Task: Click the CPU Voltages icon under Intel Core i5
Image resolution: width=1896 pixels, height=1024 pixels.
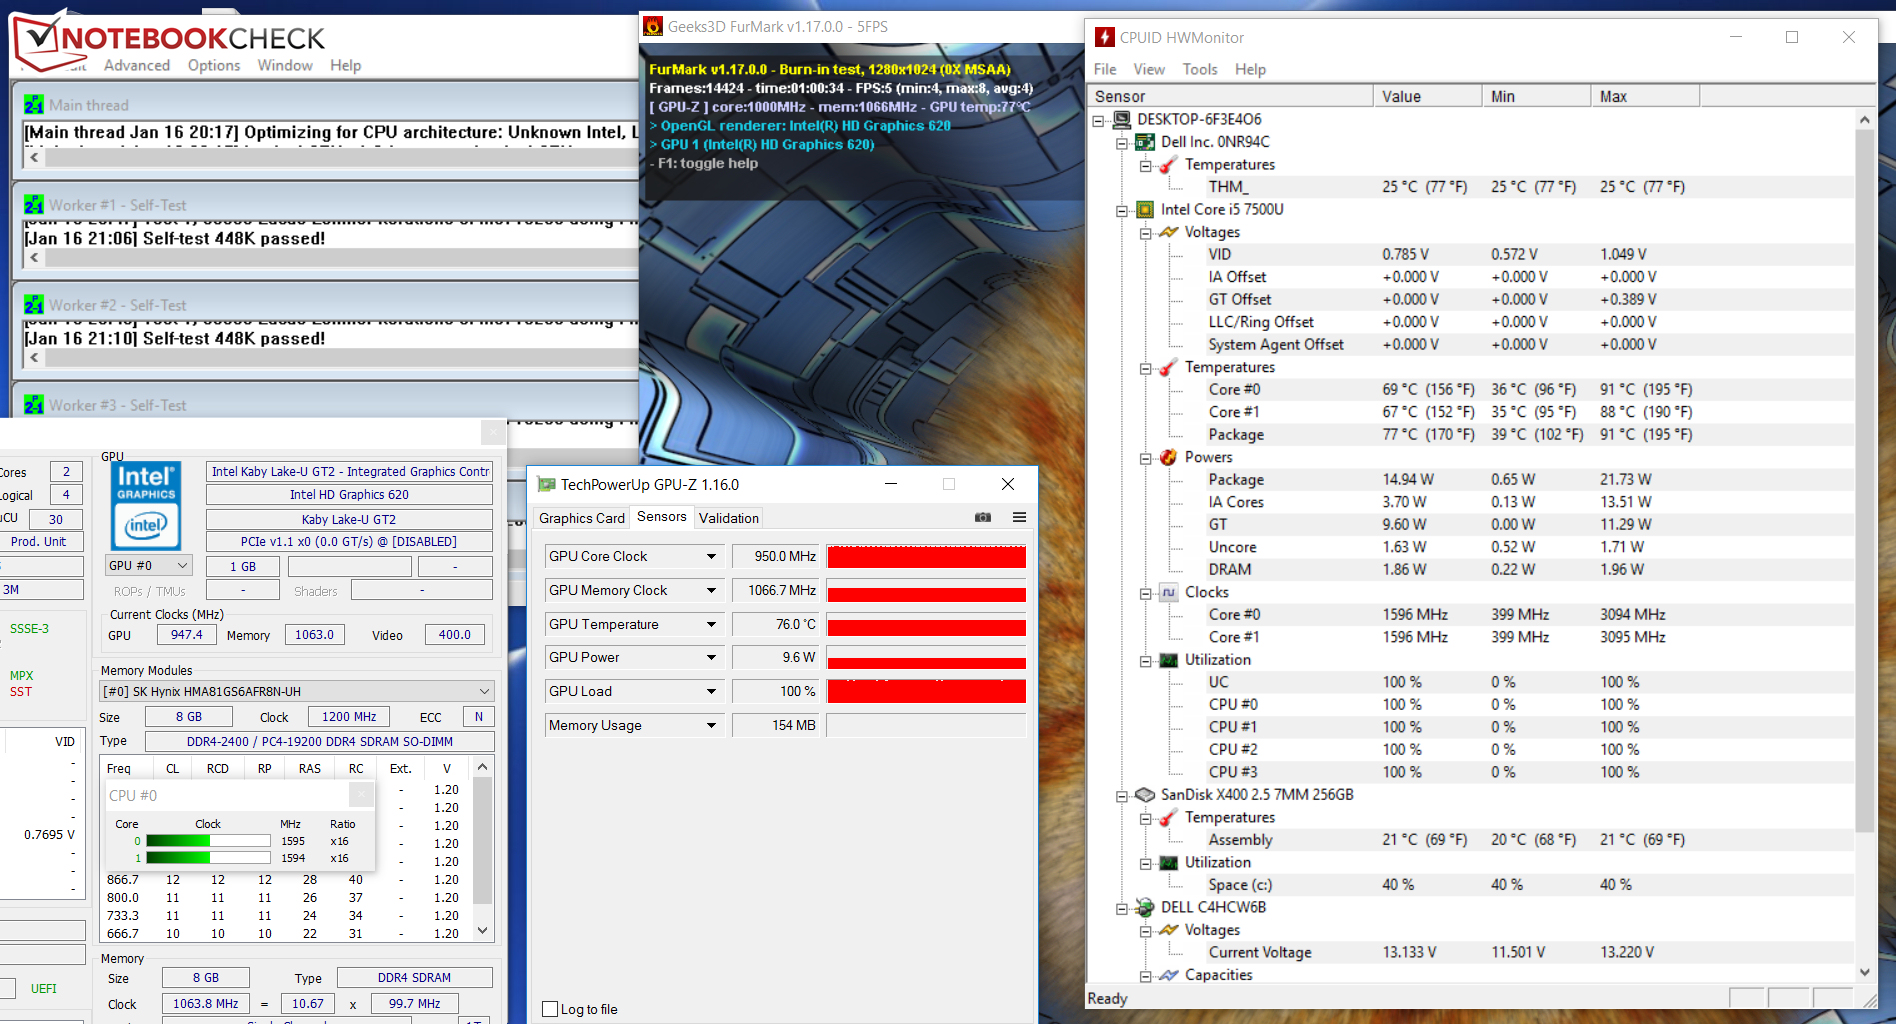Action: [x=1168, y=232]
